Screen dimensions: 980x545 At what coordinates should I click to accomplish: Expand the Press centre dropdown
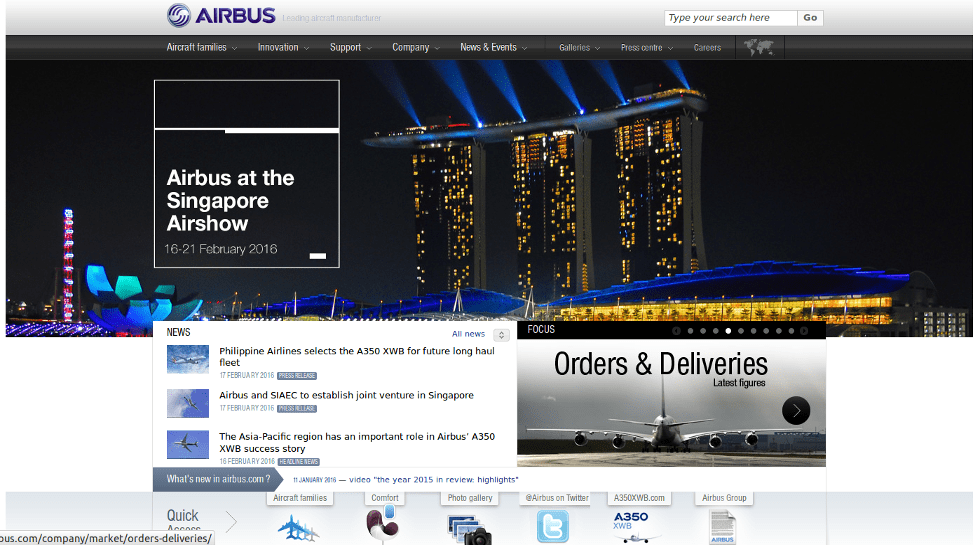(x=646, y=47)
